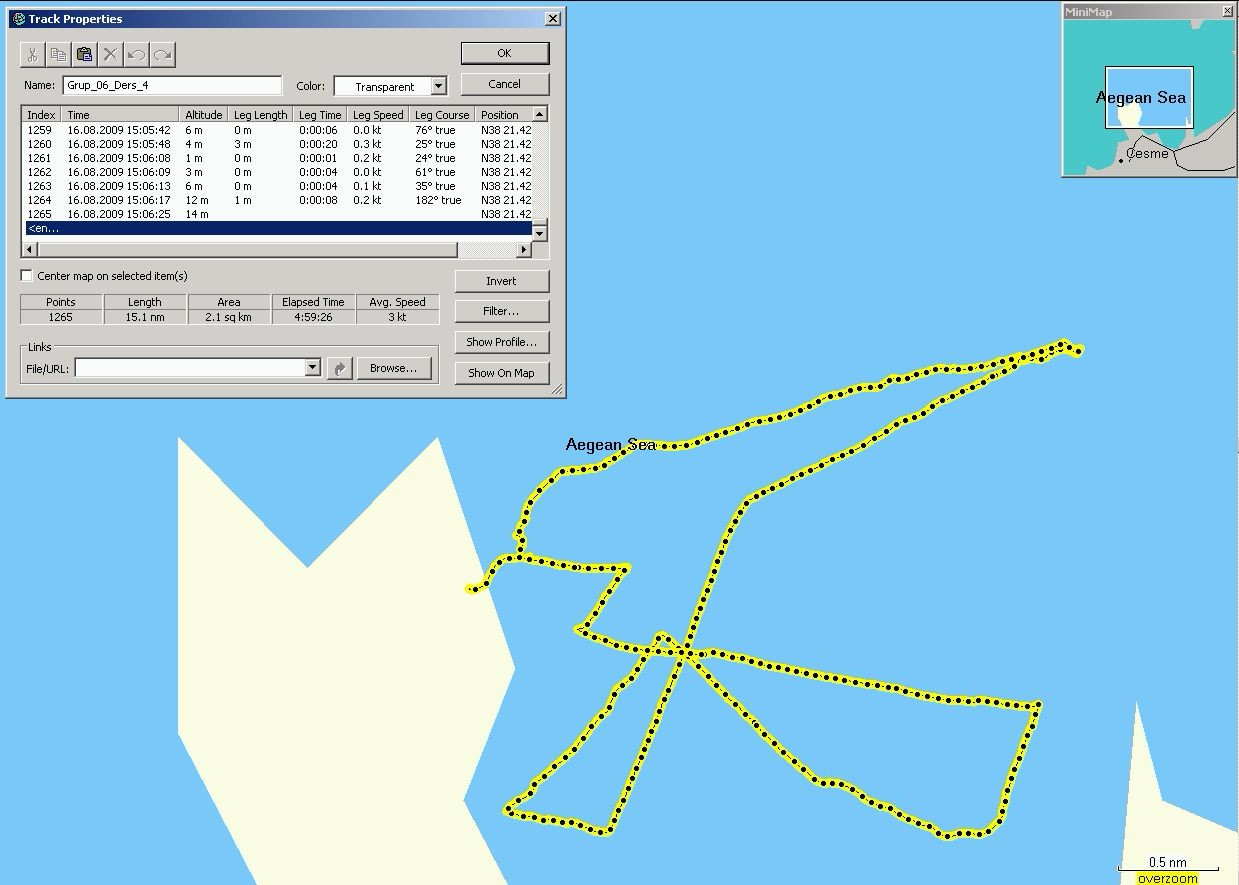Click the Show Profile... button
This screenshot has height=885, width=1239.
click(x=501, y=342)
